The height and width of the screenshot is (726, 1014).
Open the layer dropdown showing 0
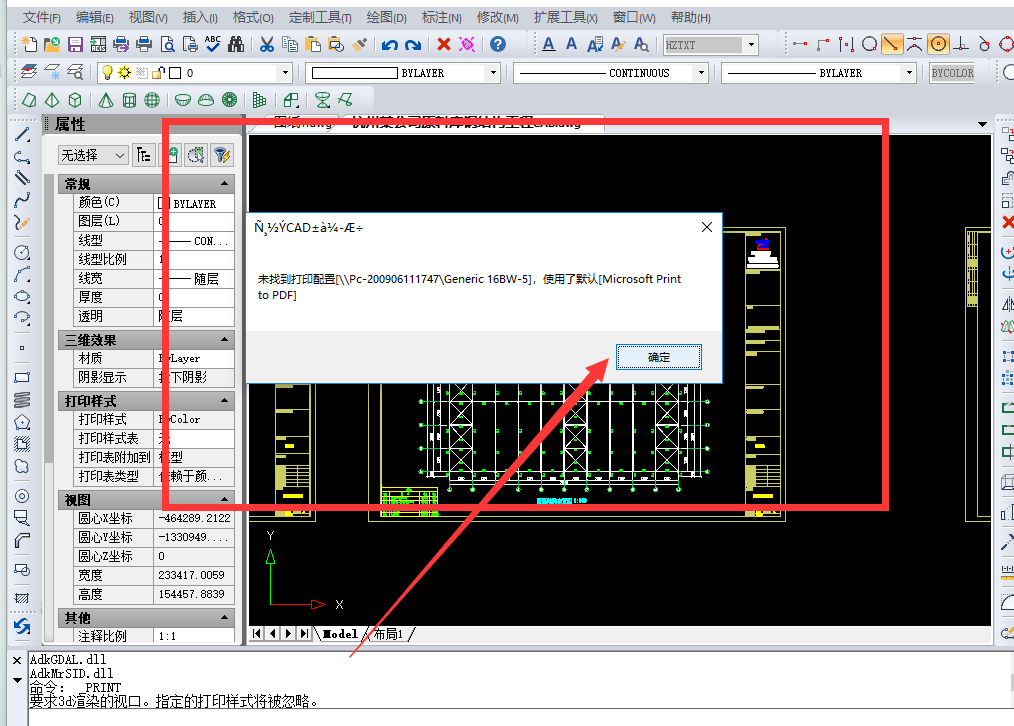(x=285, y=72)
